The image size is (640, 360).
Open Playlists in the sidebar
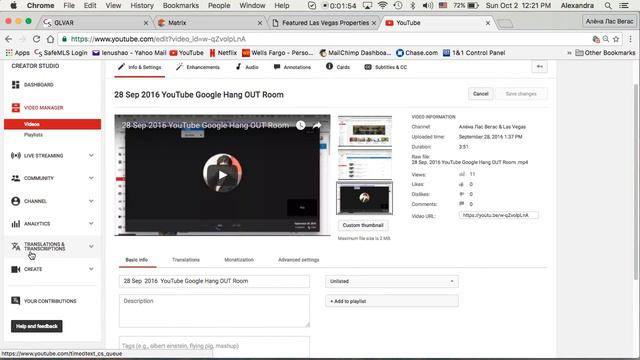(x=33, y=135)
